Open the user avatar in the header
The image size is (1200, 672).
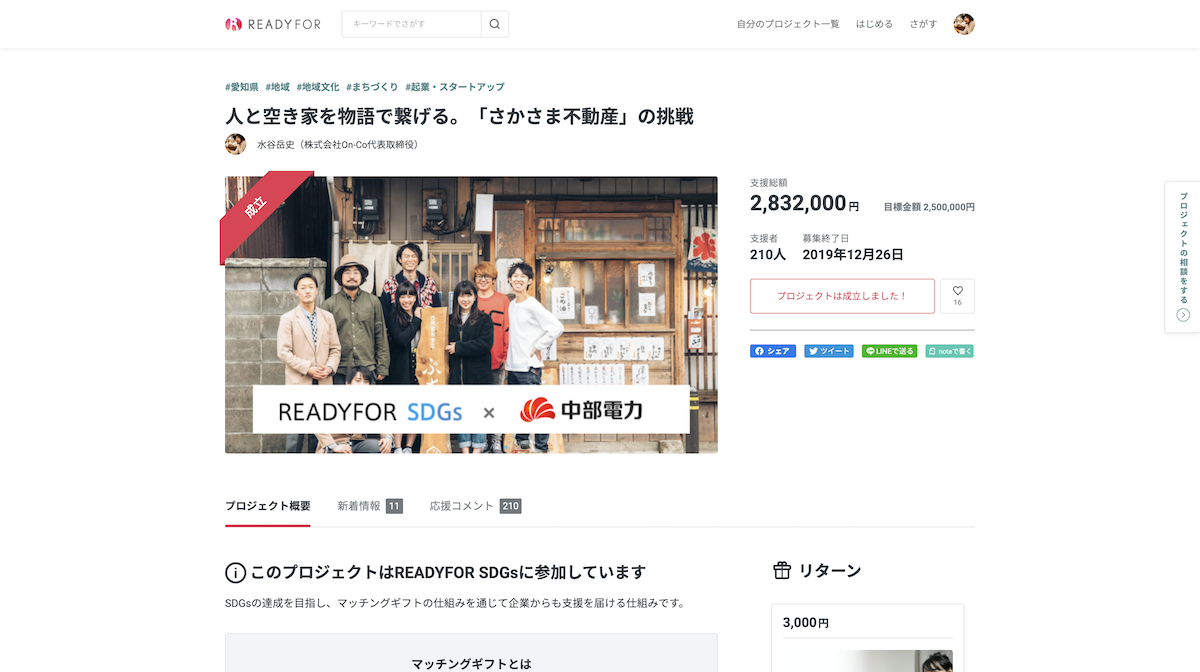pyautogui.click(x=964, y=24)
